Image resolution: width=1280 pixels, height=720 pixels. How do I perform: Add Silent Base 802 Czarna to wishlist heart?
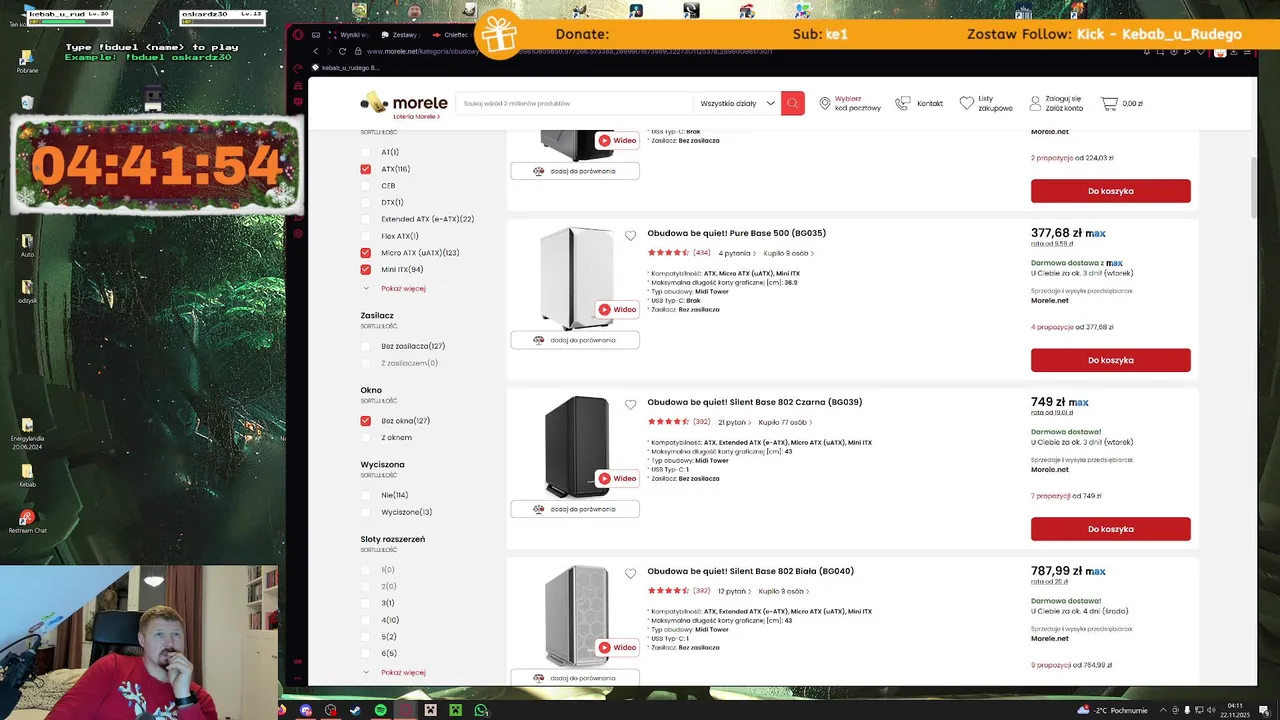click(630, 405)
